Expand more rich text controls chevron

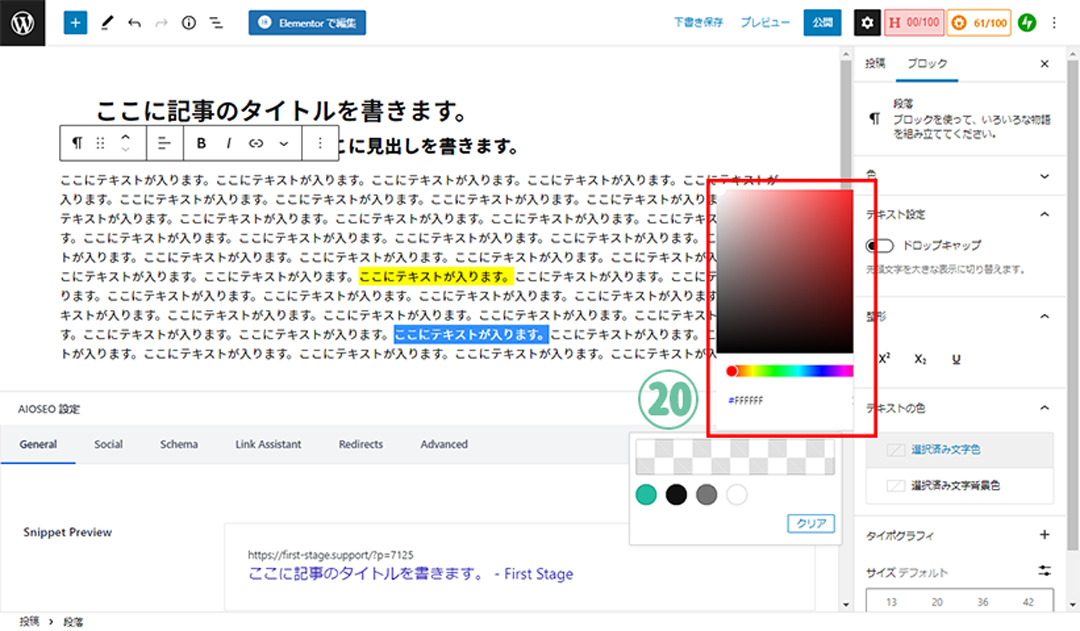point(284,143)
